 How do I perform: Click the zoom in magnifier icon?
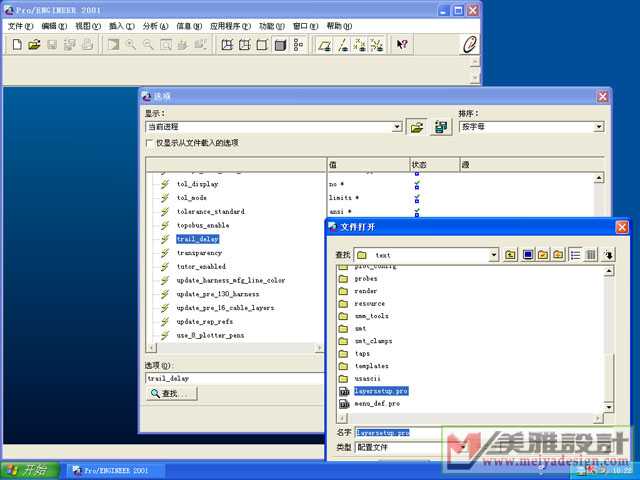[131, 44]
